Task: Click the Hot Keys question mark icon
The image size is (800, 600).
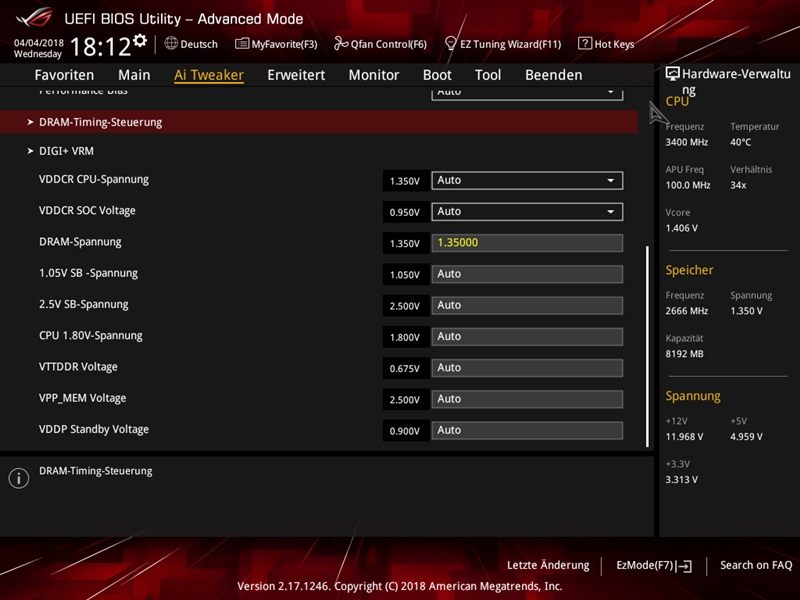Action: [x=585, y=43]
